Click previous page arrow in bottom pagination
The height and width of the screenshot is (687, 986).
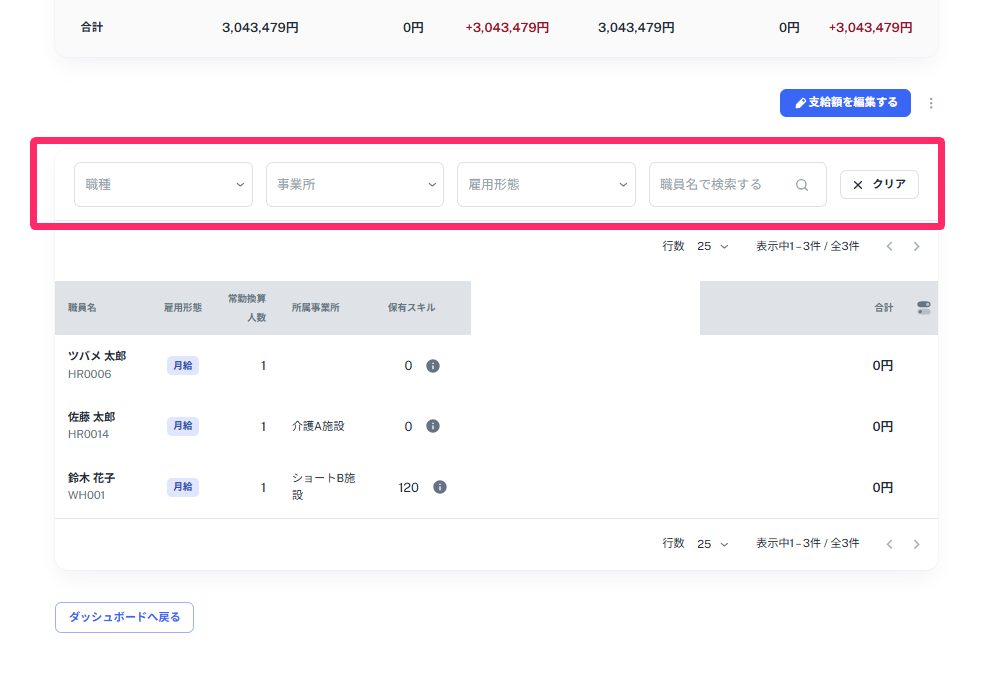point(889,544)
